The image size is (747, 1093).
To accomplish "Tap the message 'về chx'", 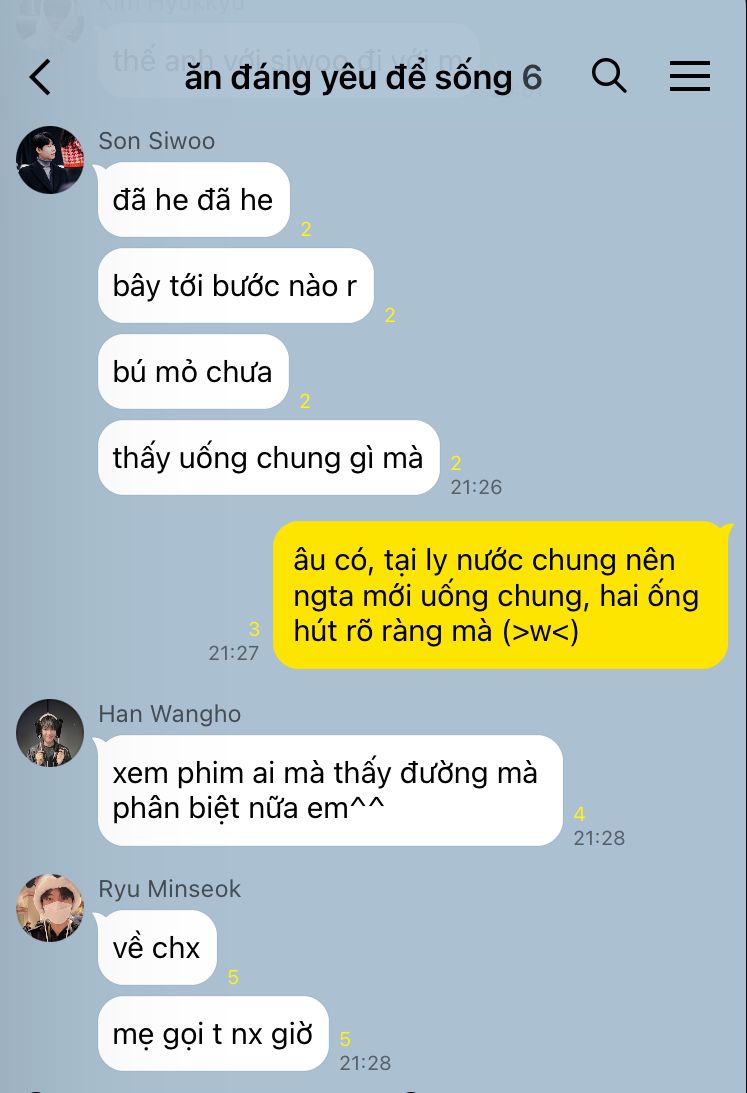I will 157,947.
